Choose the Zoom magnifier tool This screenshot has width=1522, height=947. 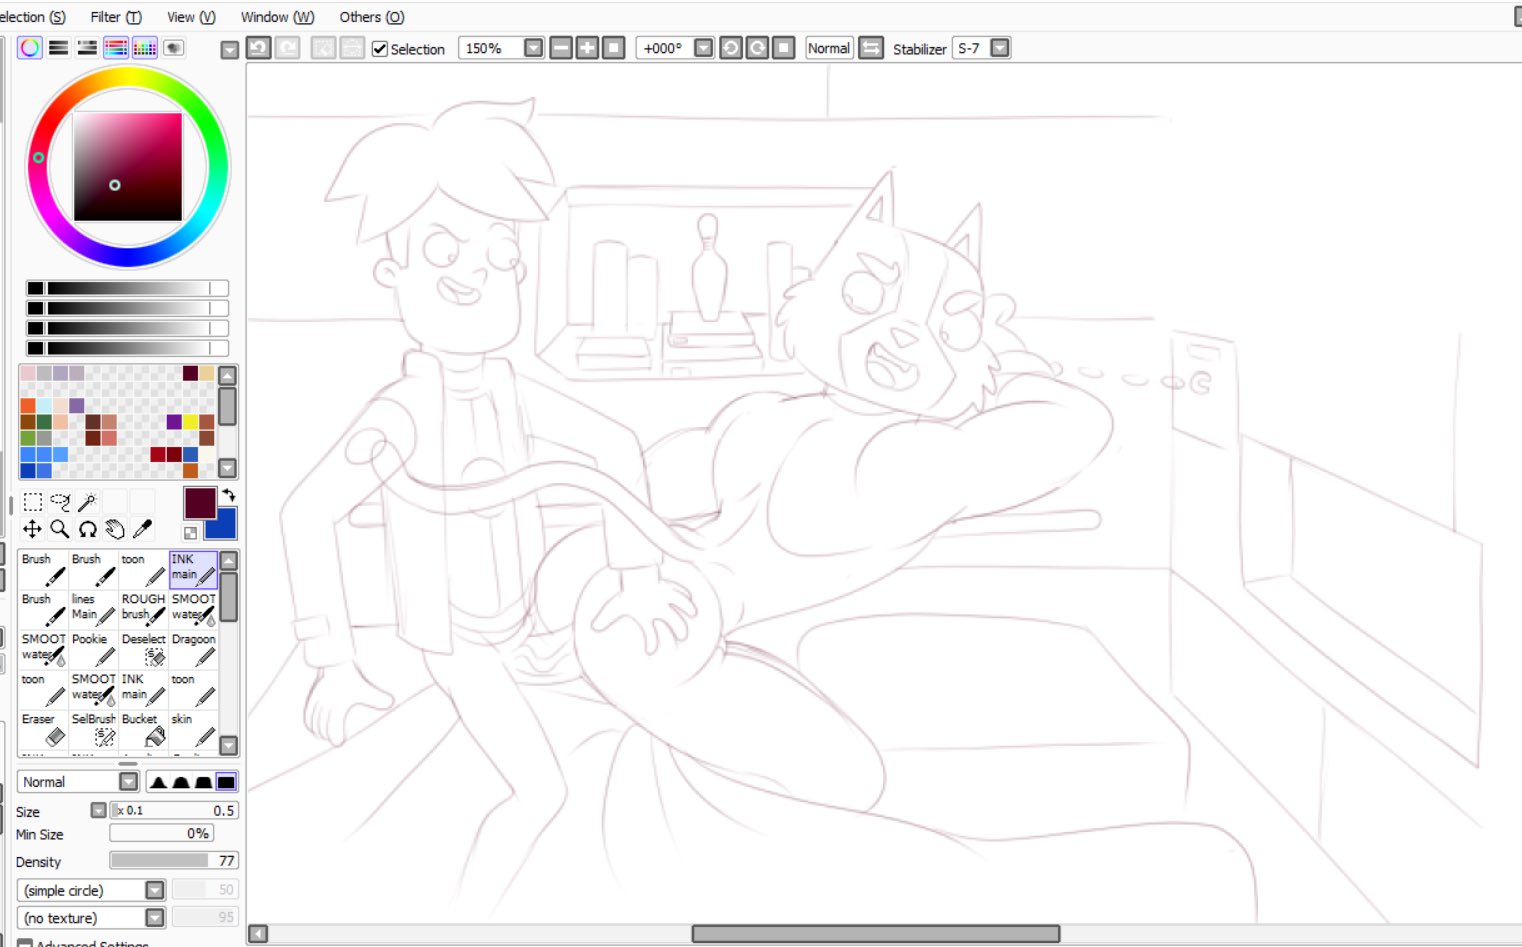(x=60, y=529)
